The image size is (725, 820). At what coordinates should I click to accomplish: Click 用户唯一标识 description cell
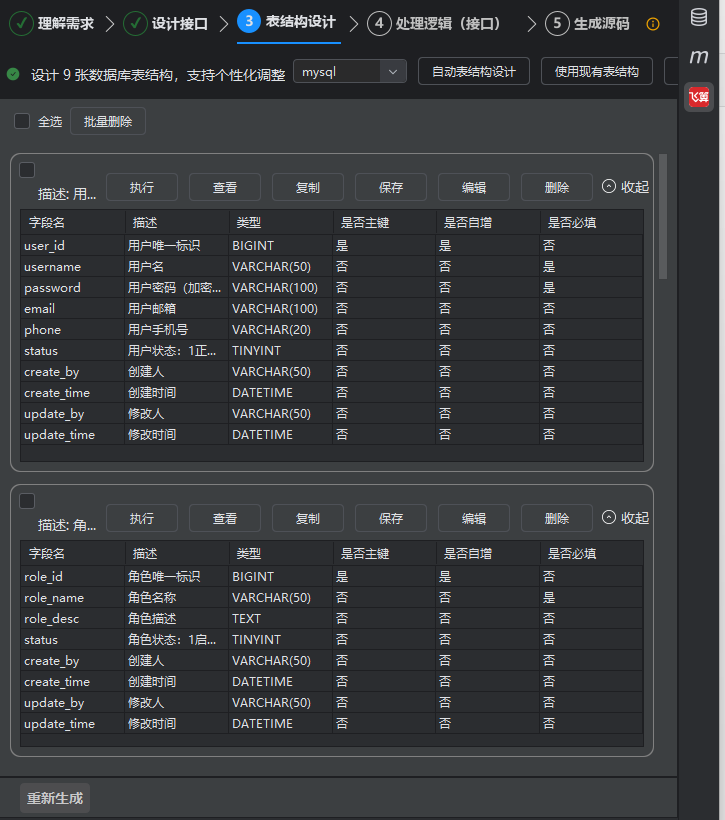click(x=176, y=245)
